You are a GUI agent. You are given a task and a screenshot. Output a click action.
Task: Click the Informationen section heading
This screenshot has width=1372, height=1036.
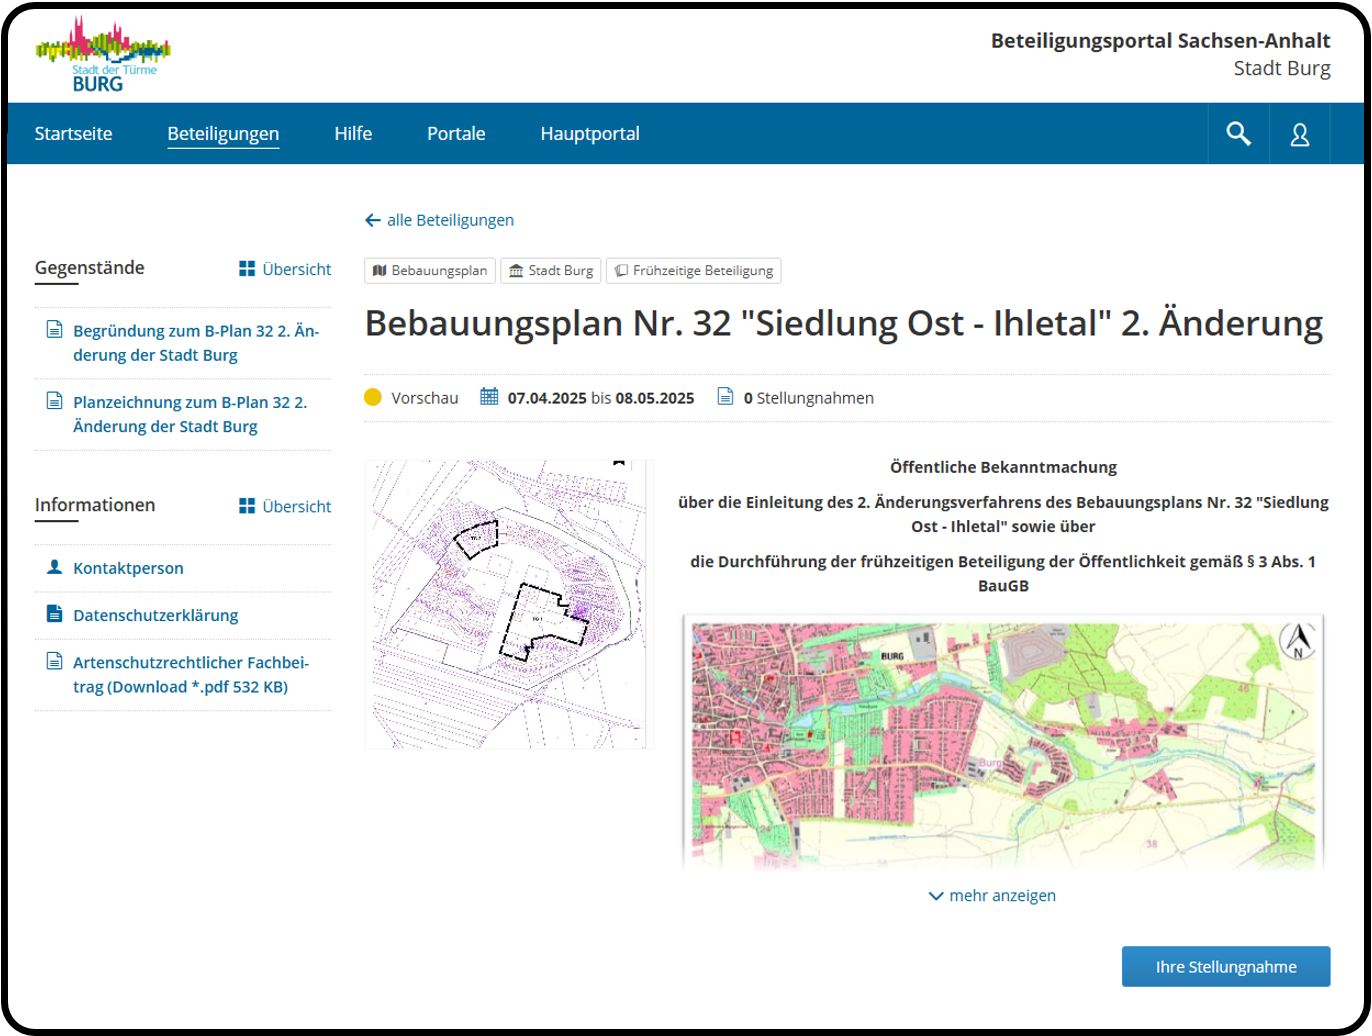pyautogui.click(x=95, y=505)
